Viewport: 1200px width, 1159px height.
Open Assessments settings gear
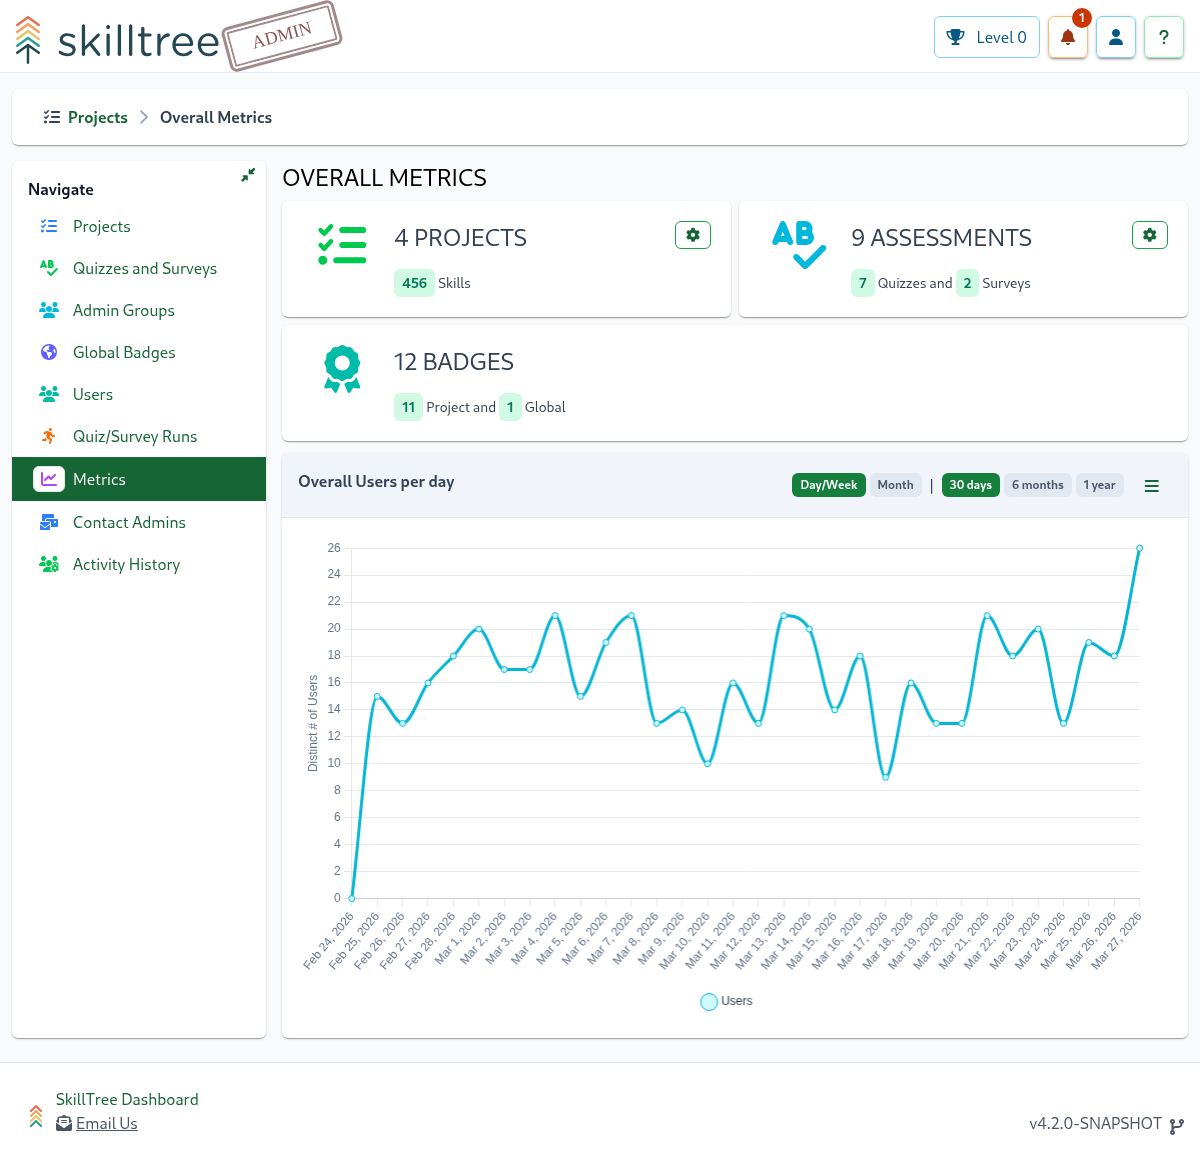1150,235
